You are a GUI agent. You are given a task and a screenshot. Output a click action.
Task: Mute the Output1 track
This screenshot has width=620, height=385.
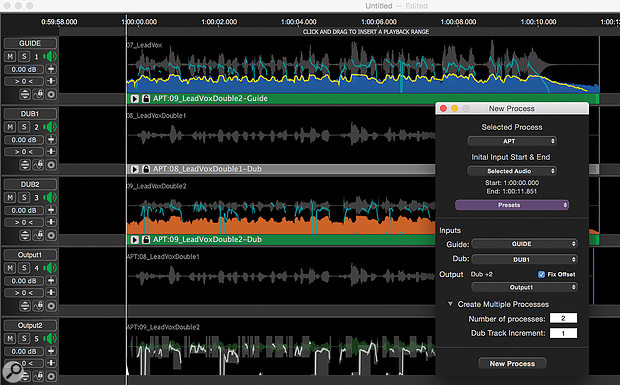(x=10, y=268)
